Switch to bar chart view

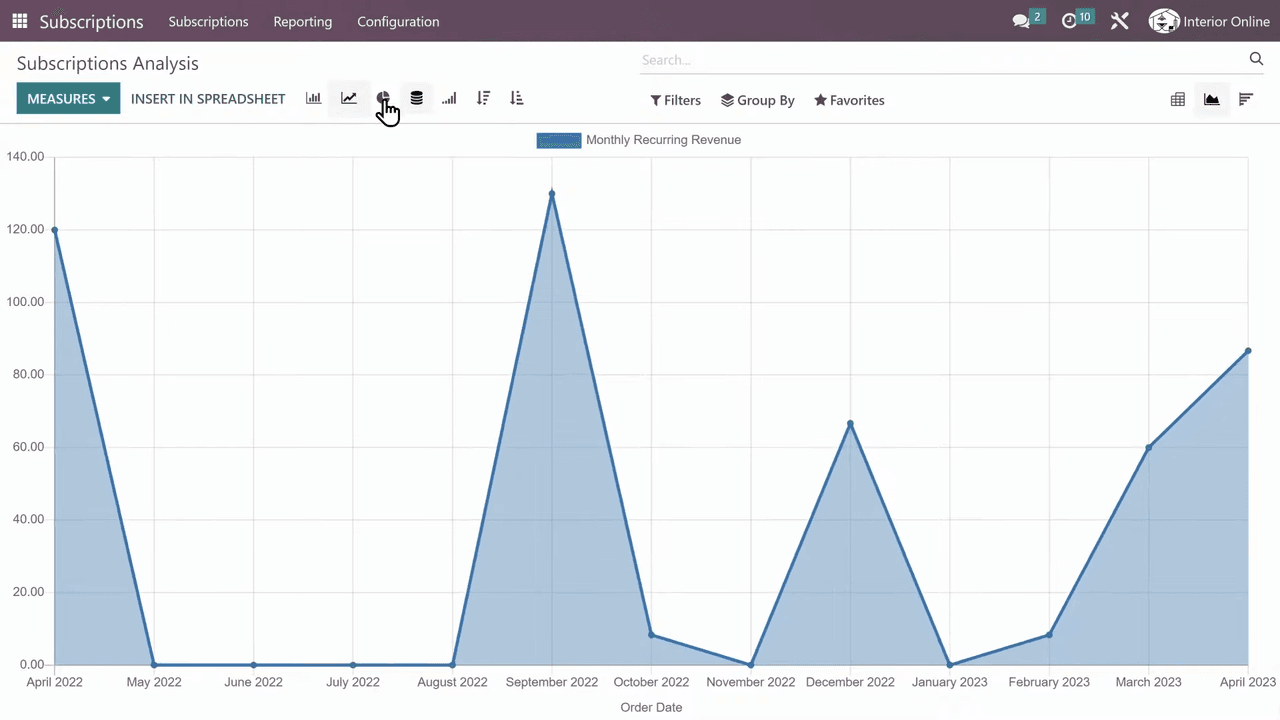coord(314,98)
